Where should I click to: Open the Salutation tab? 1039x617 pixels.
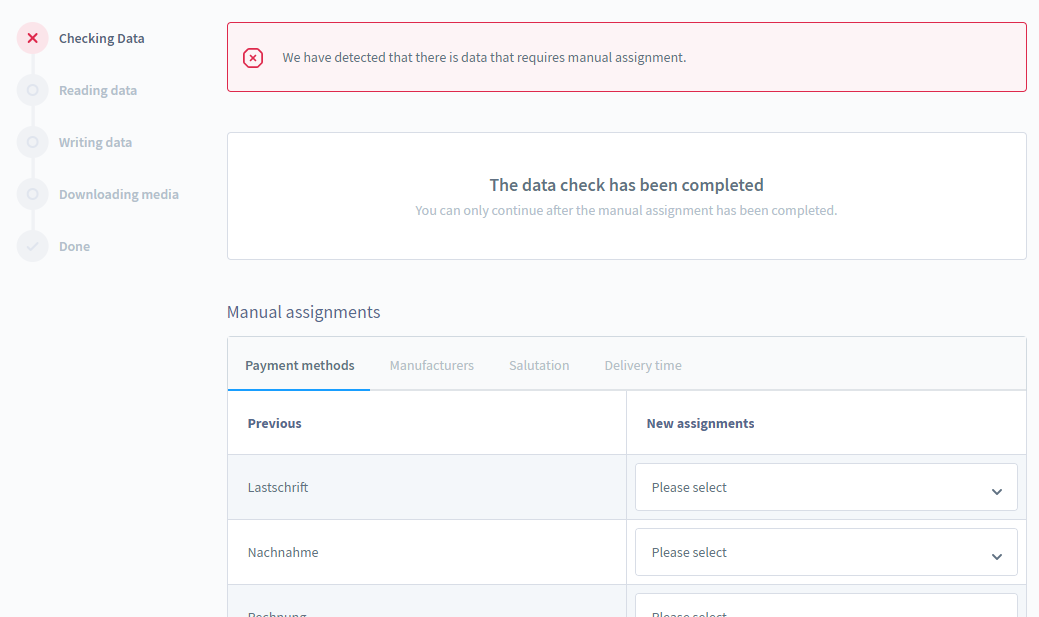click(538, 366)
